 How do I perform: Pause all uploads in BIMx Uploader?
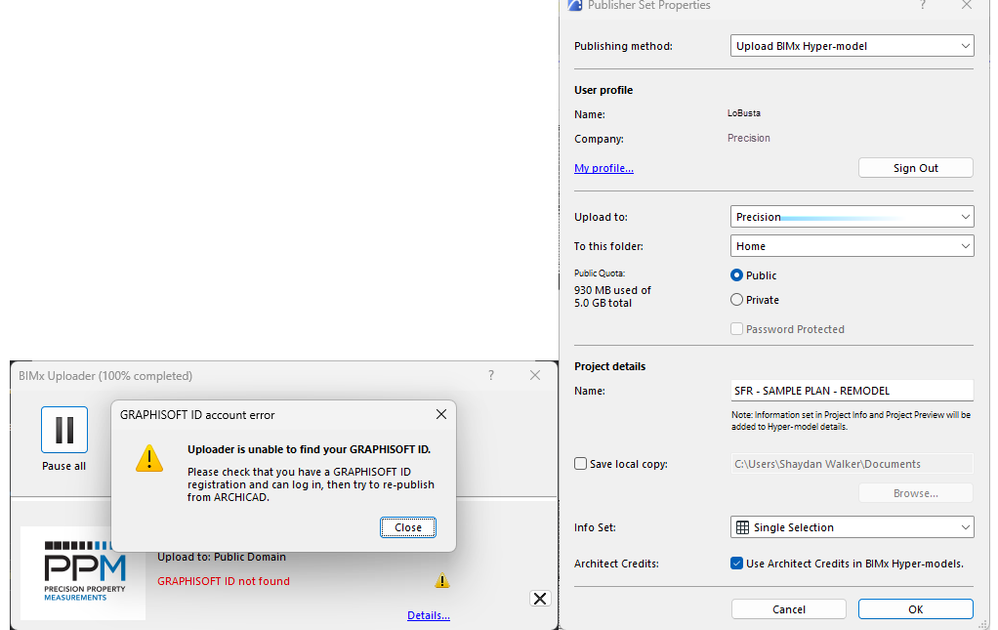pos(64,430)
